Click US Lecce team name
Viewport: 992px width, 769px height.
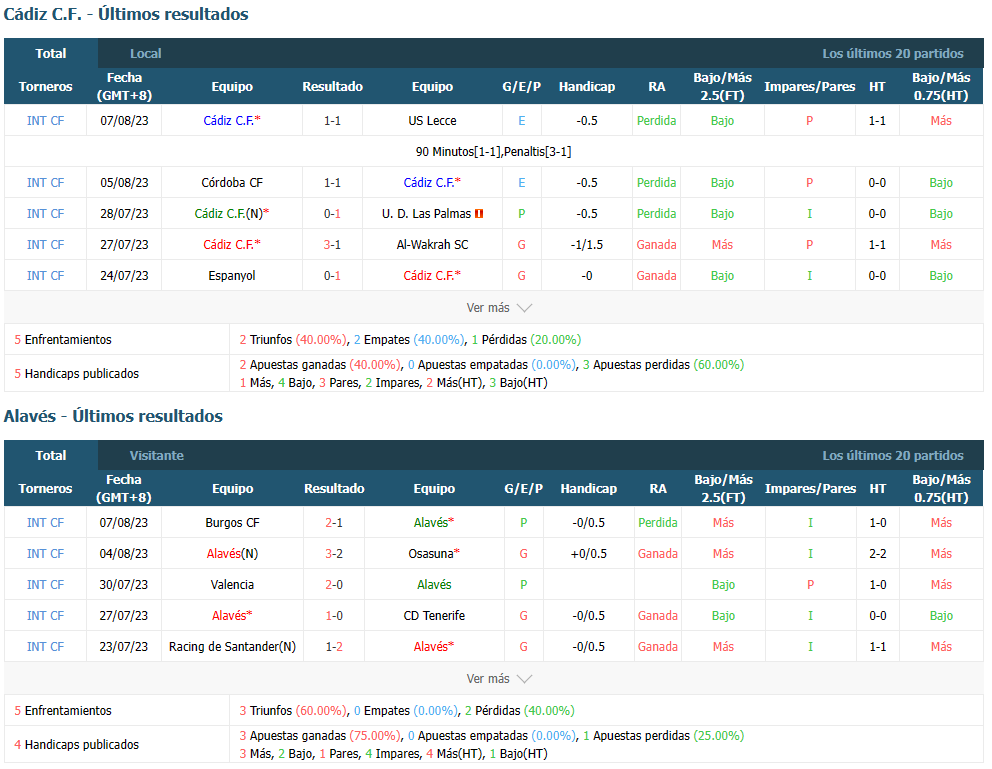pos(432,121)
